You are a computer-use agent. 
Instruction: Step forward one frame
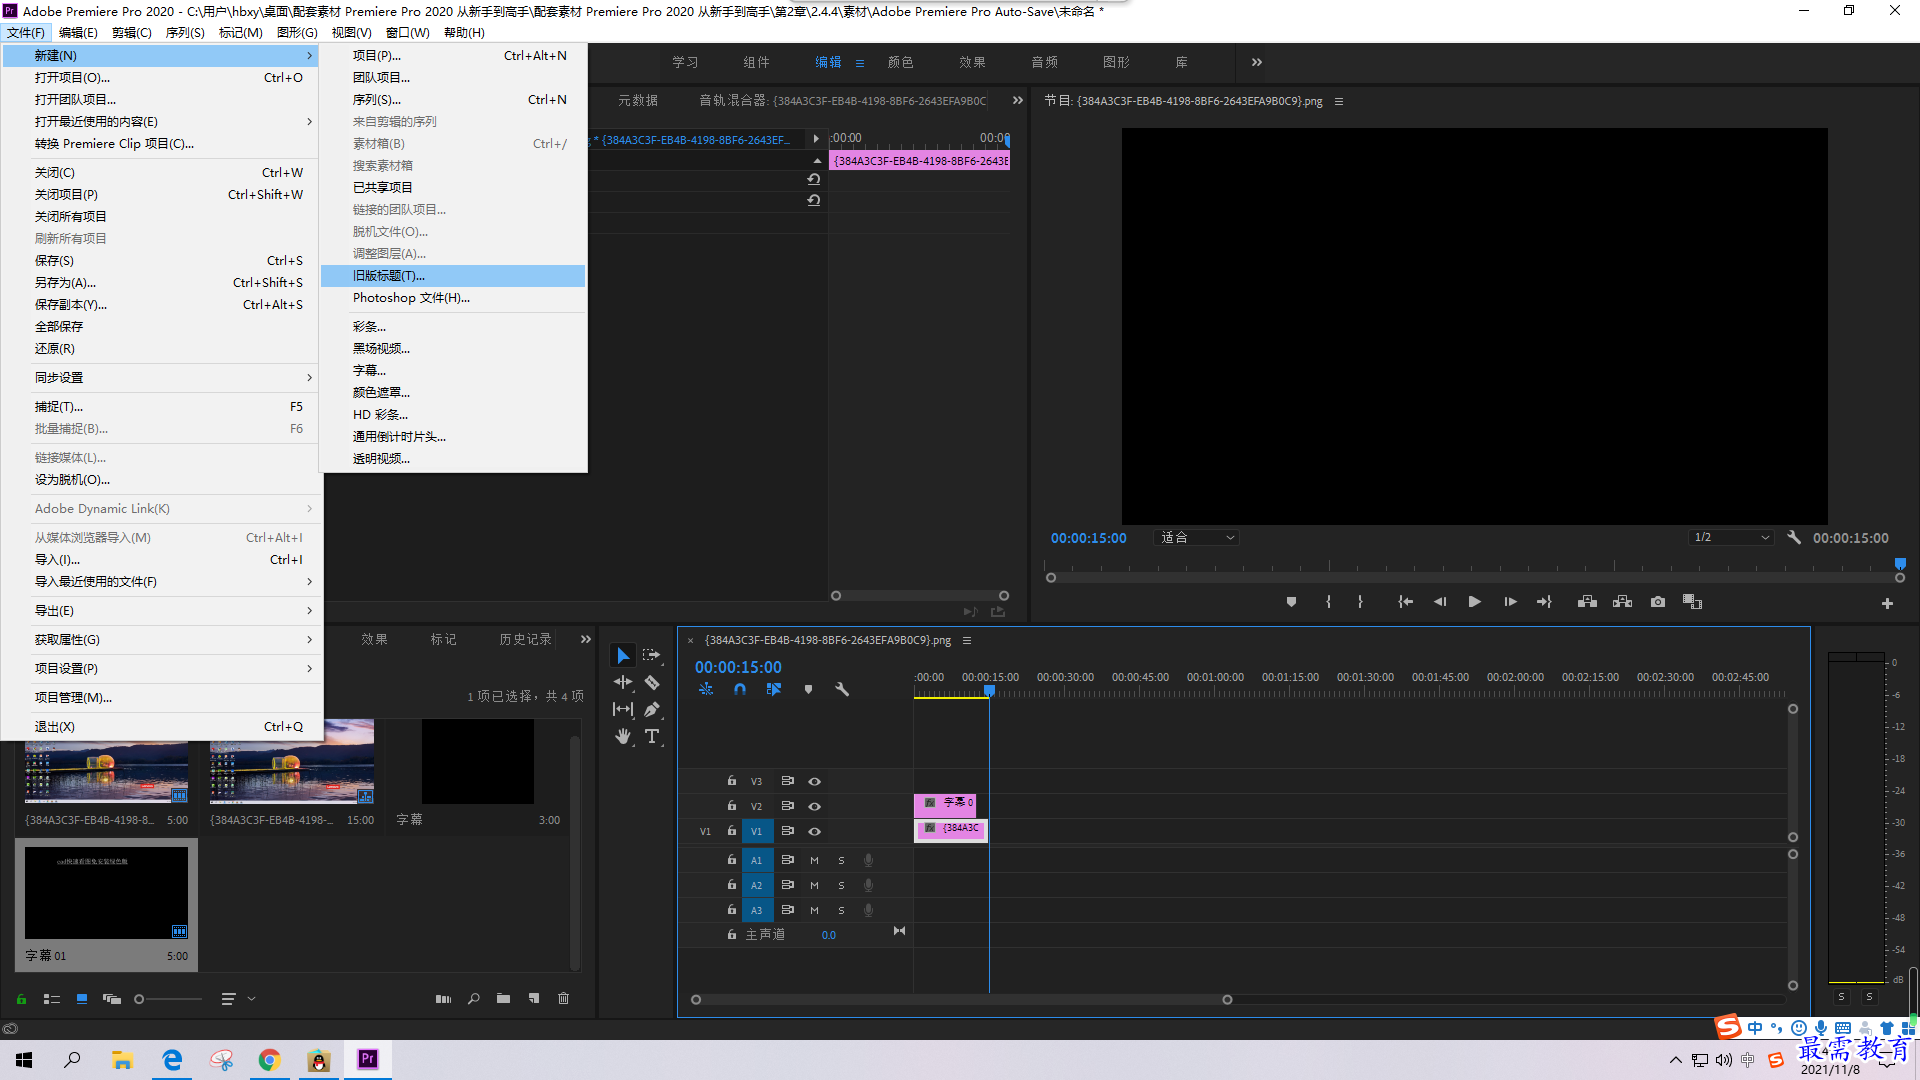tap(1510, 602)
